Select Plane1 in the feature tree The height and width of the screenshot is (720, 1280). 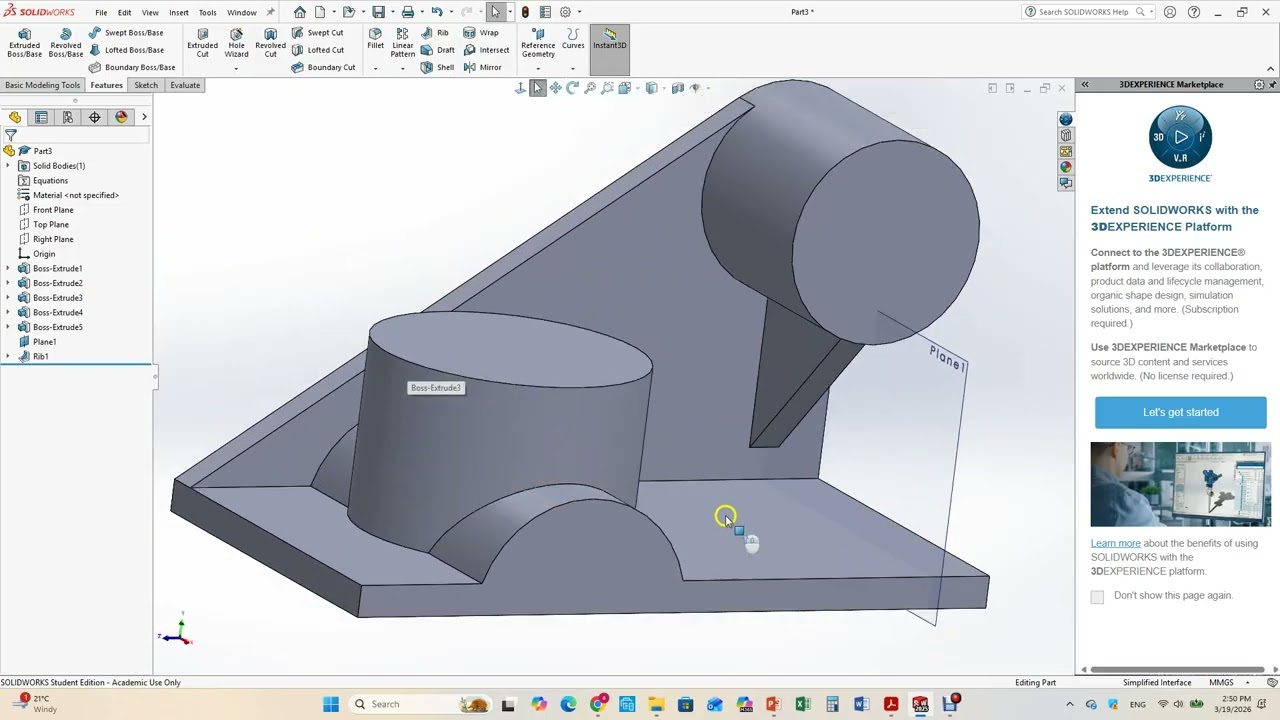45,342
